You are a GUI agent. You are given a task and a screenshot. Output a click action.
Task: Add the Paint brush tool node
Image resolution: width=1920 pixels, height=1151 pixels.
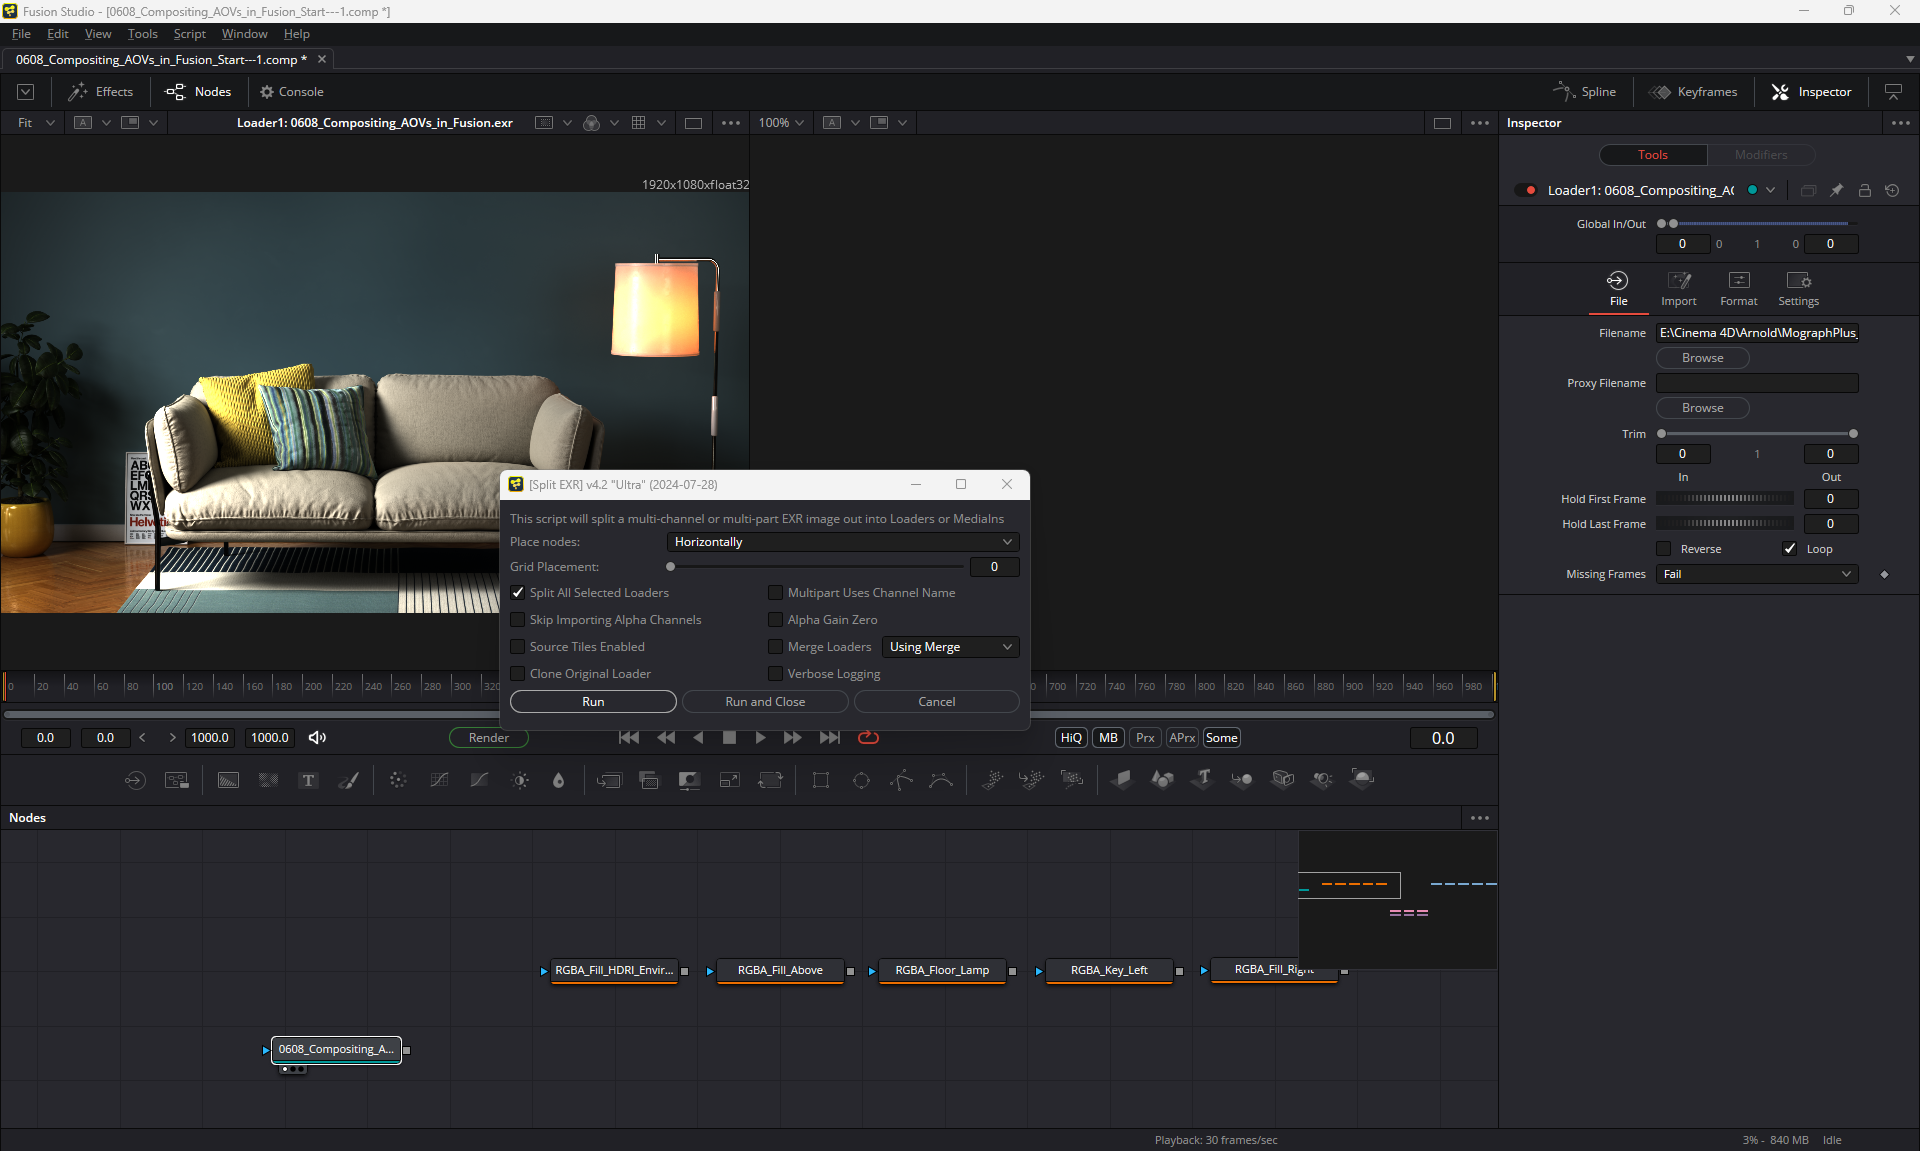pos(349,780)
